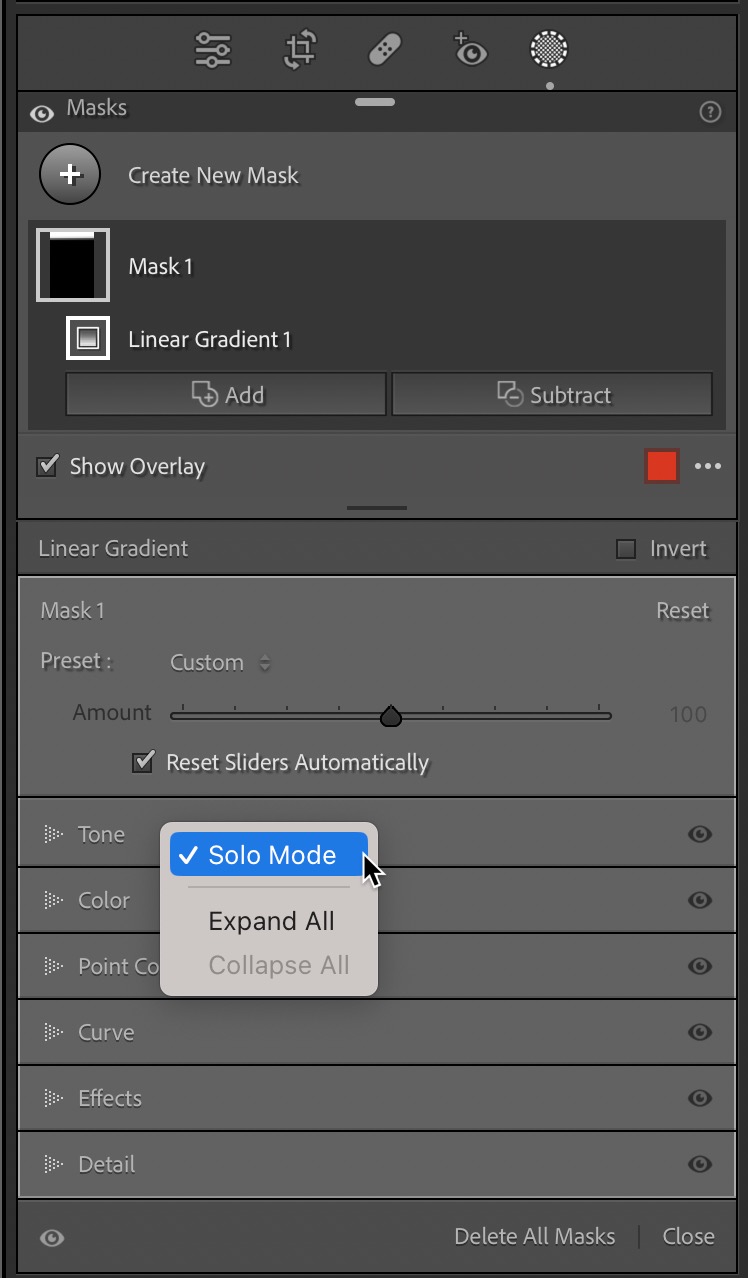
Task: Click the Reset link for Mask 1
Action: 683,611
